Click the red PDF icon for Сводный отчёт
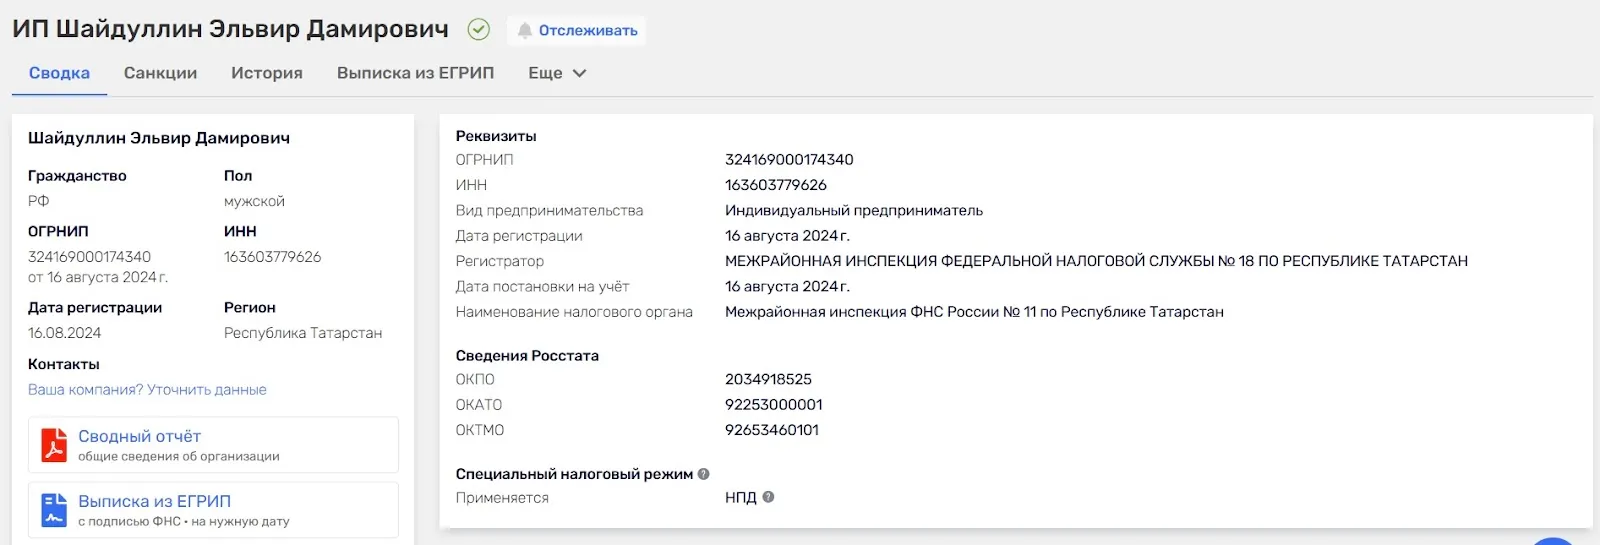 click(x=54, y=445)
